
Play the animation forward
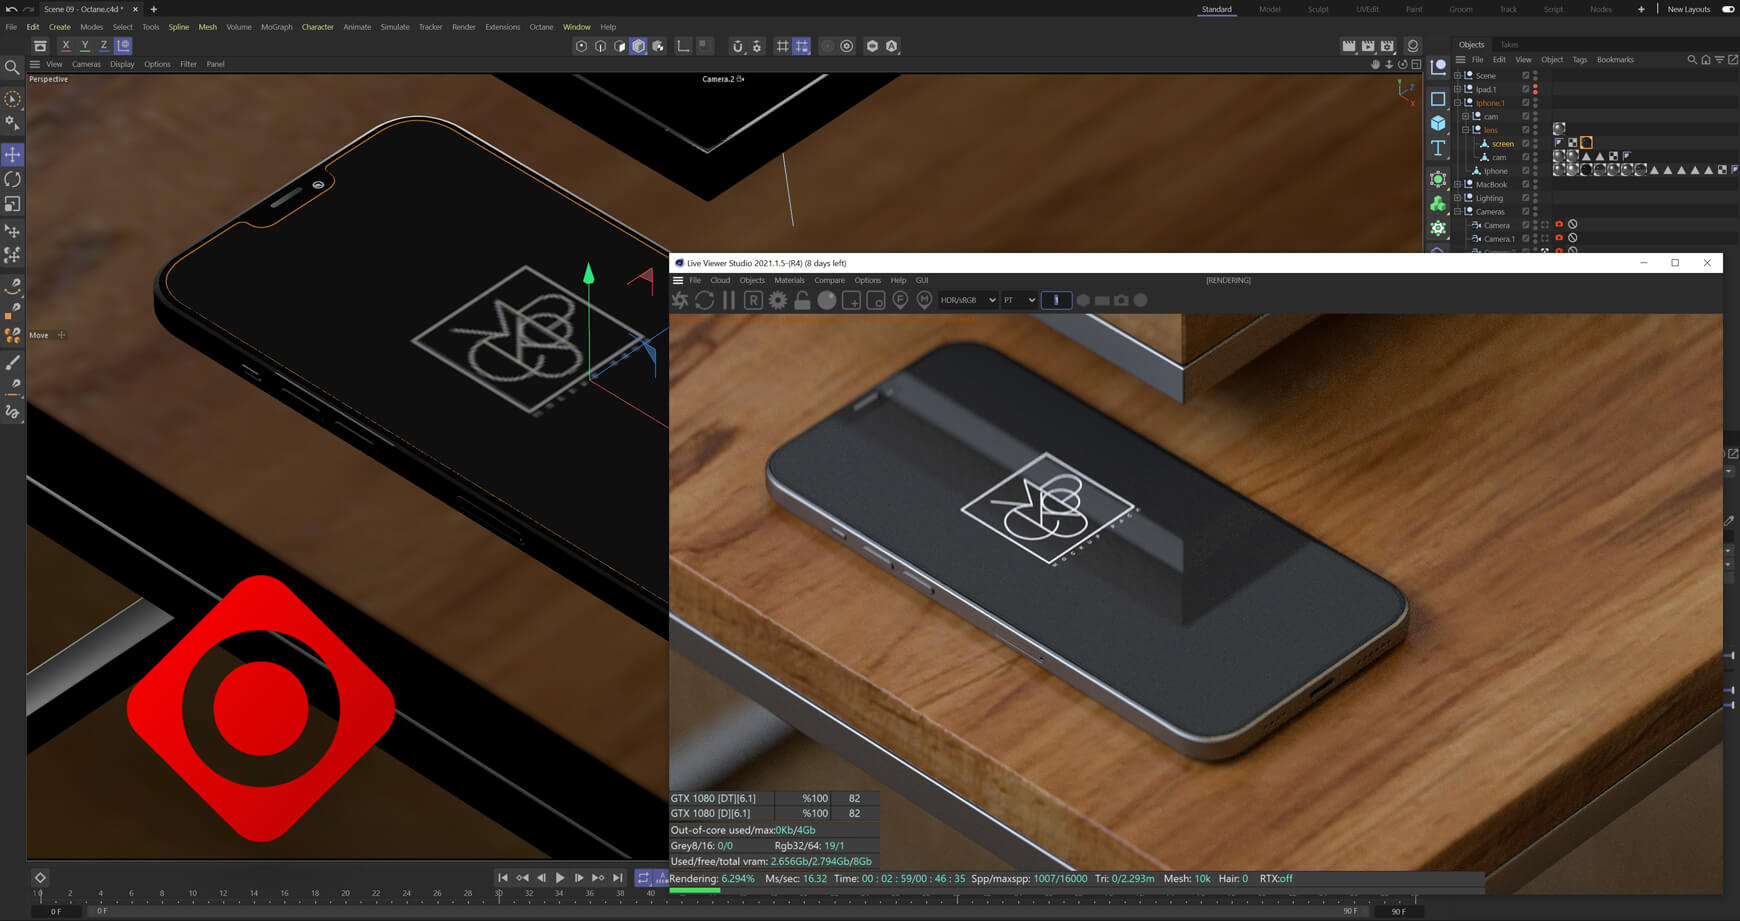click(559, 877)
